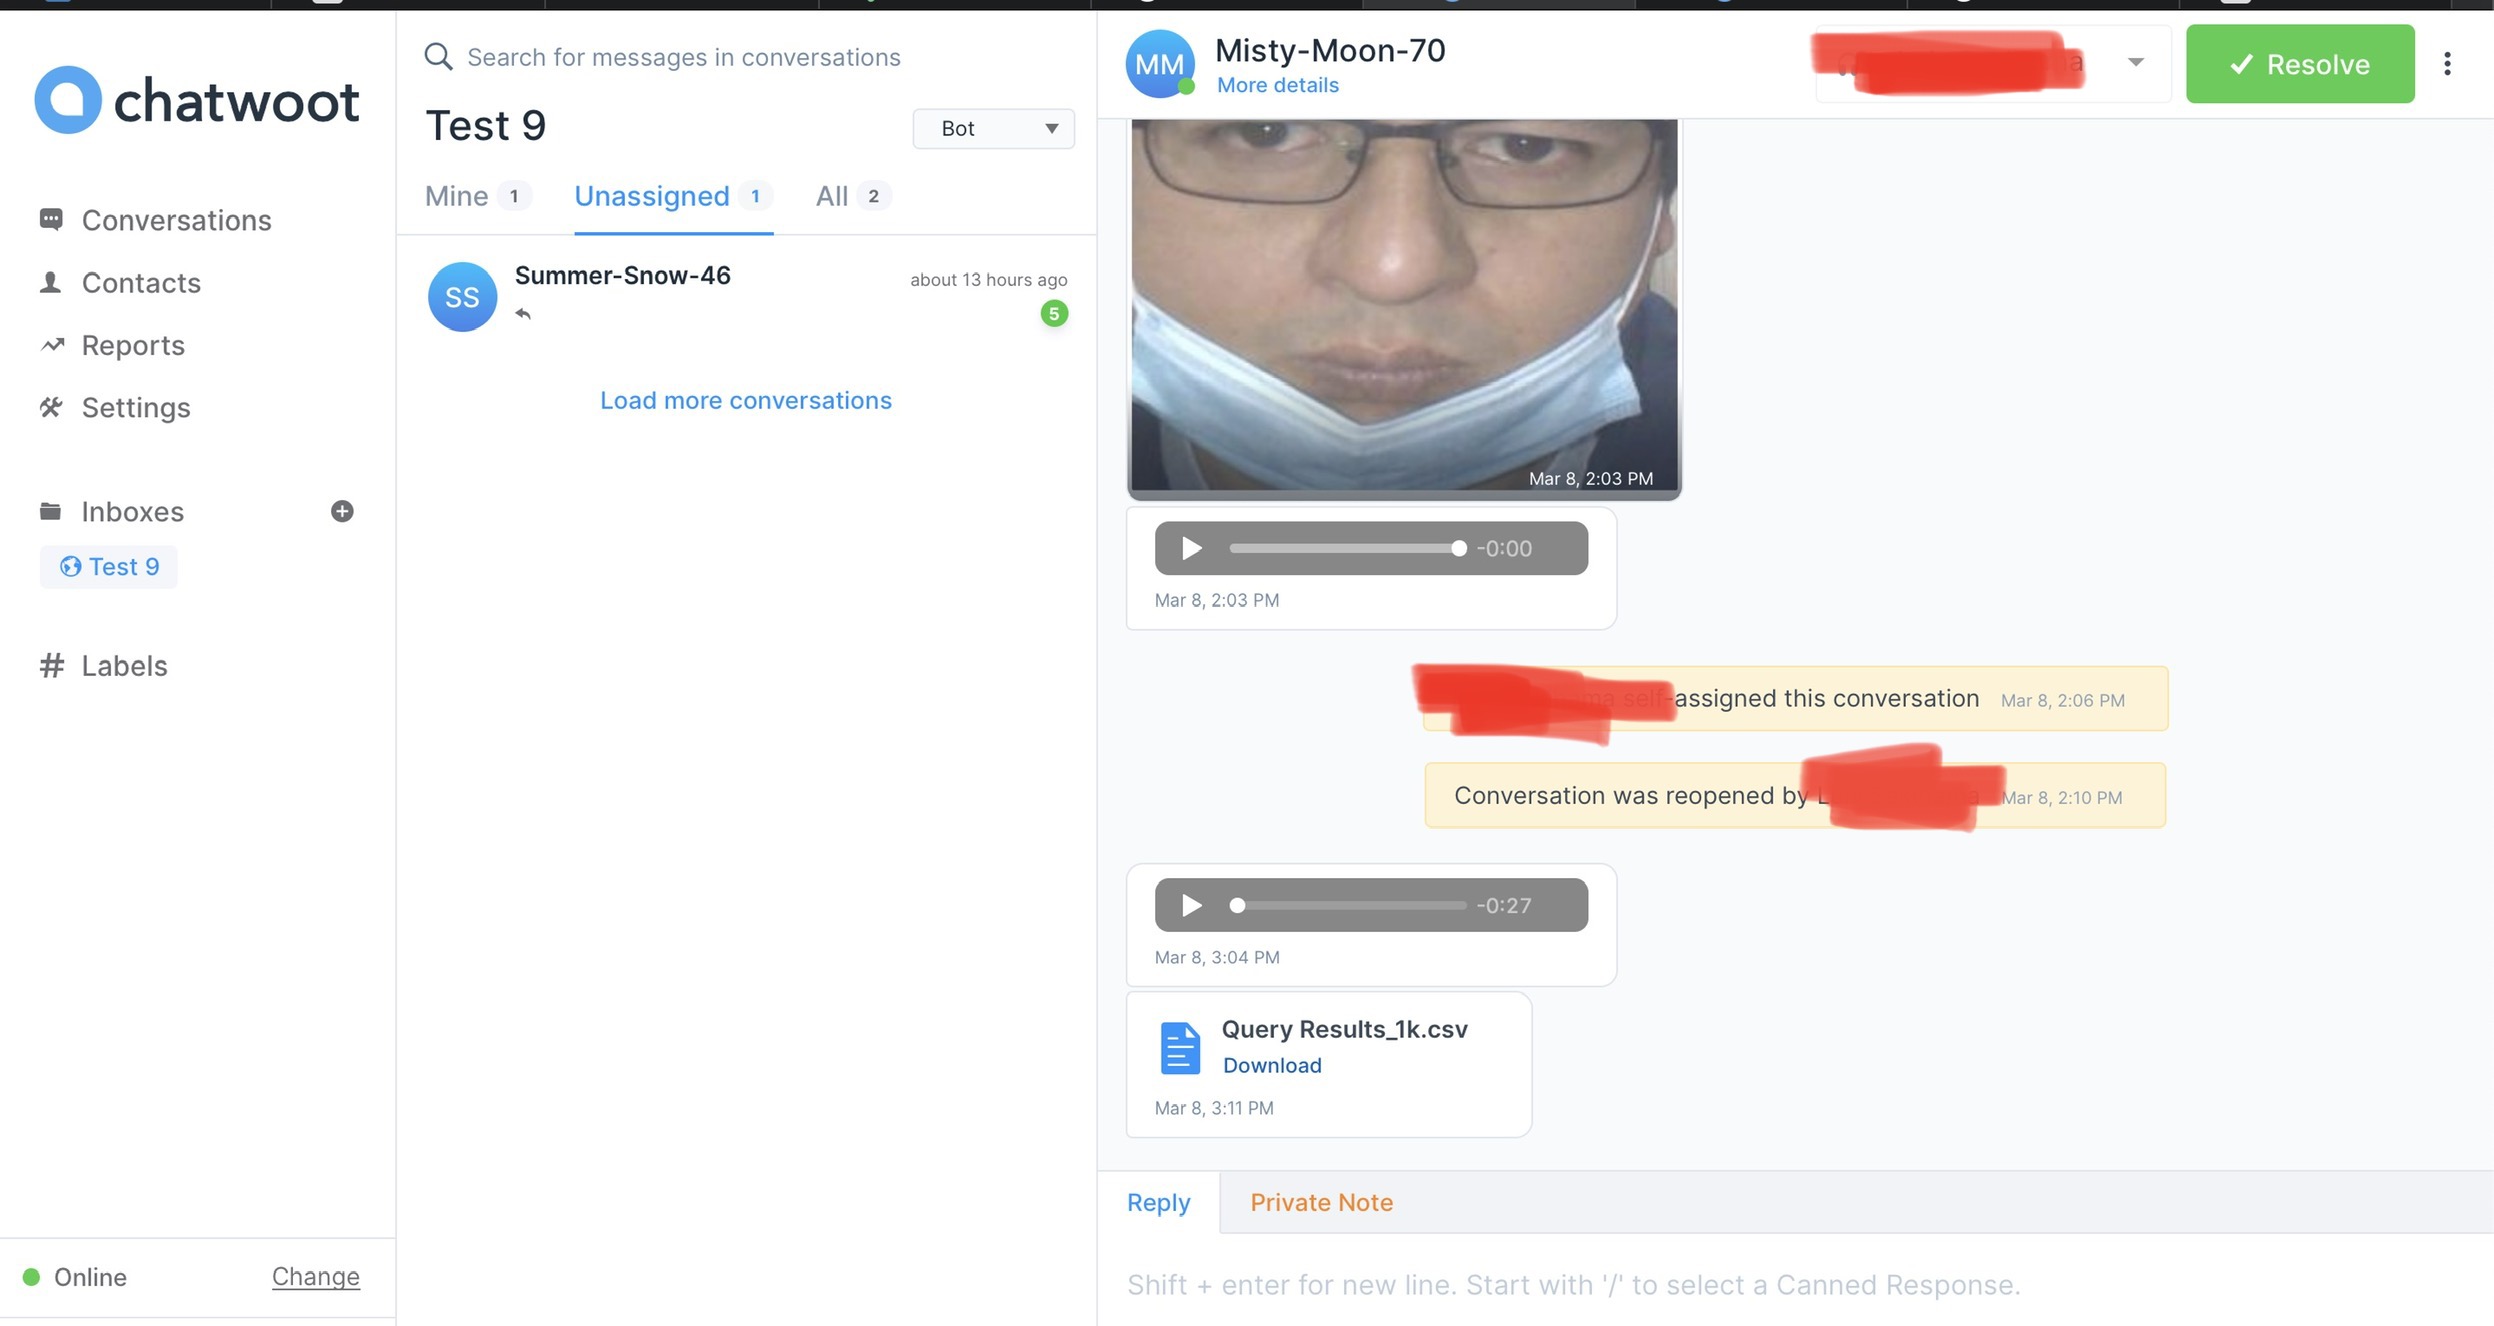Click the MM contact avatar
Image resolution: width=2494 pixels, height=1326 pixels.
(x=1160, y=64)
